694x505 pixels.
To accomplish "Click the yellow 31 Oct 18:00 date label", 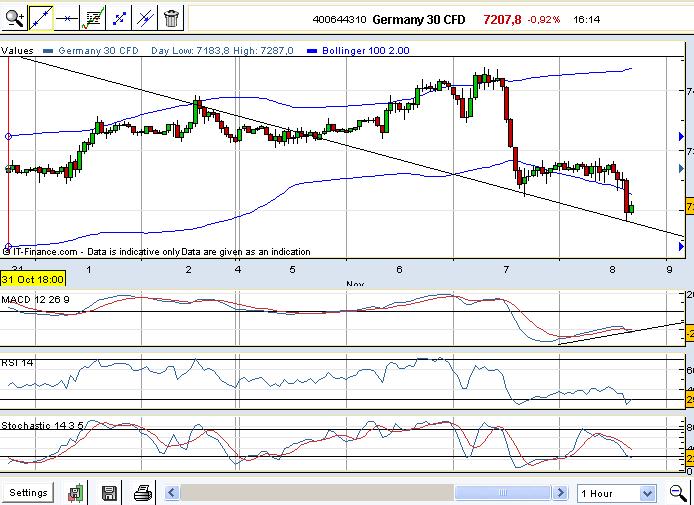I will 33,279.
